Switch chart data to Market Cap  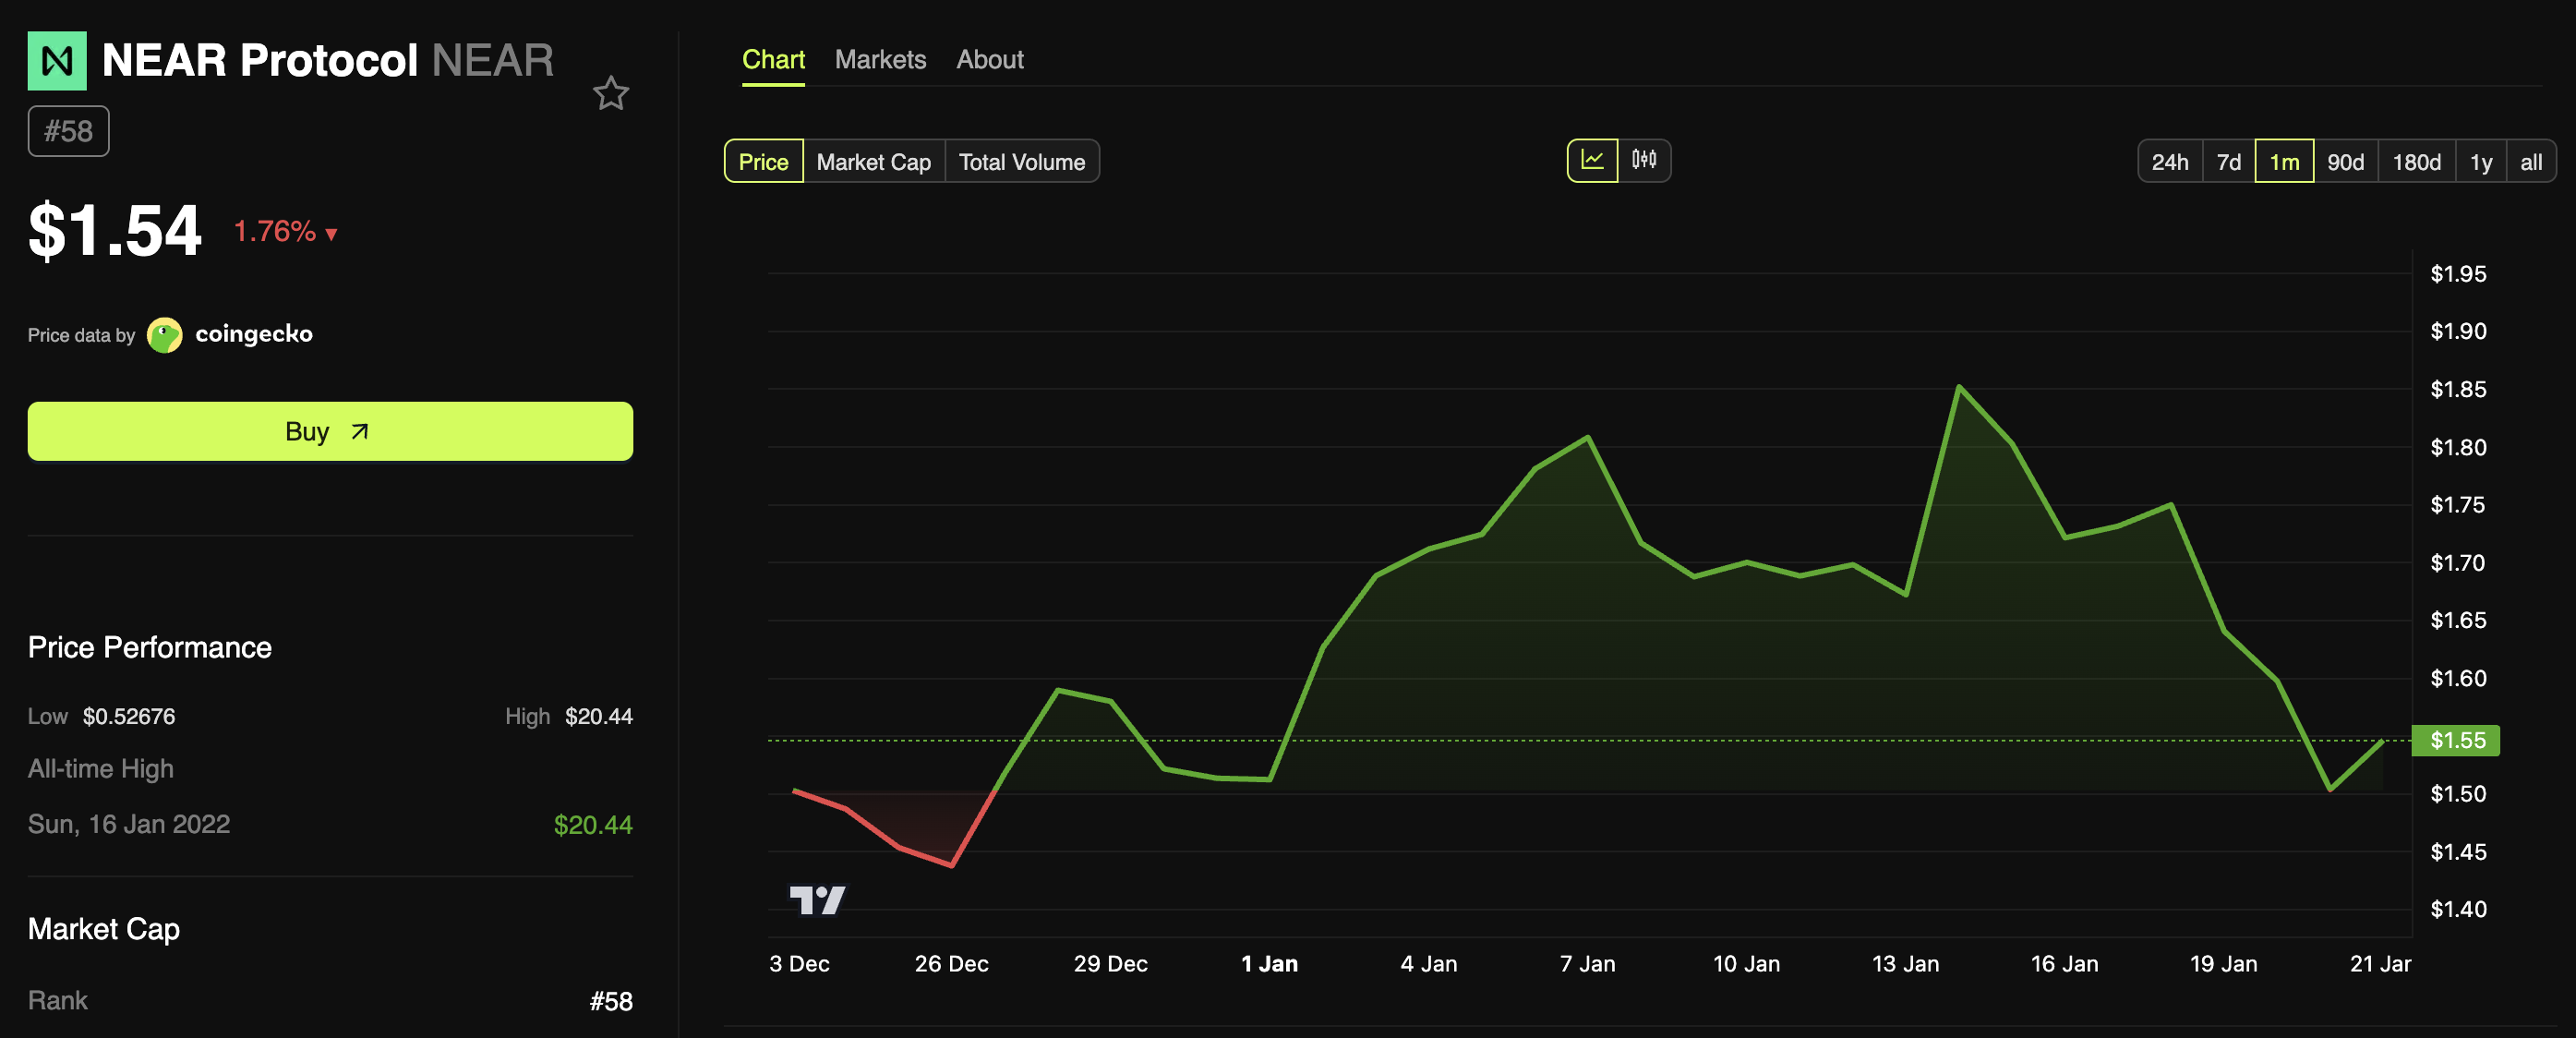click(872, 161)
